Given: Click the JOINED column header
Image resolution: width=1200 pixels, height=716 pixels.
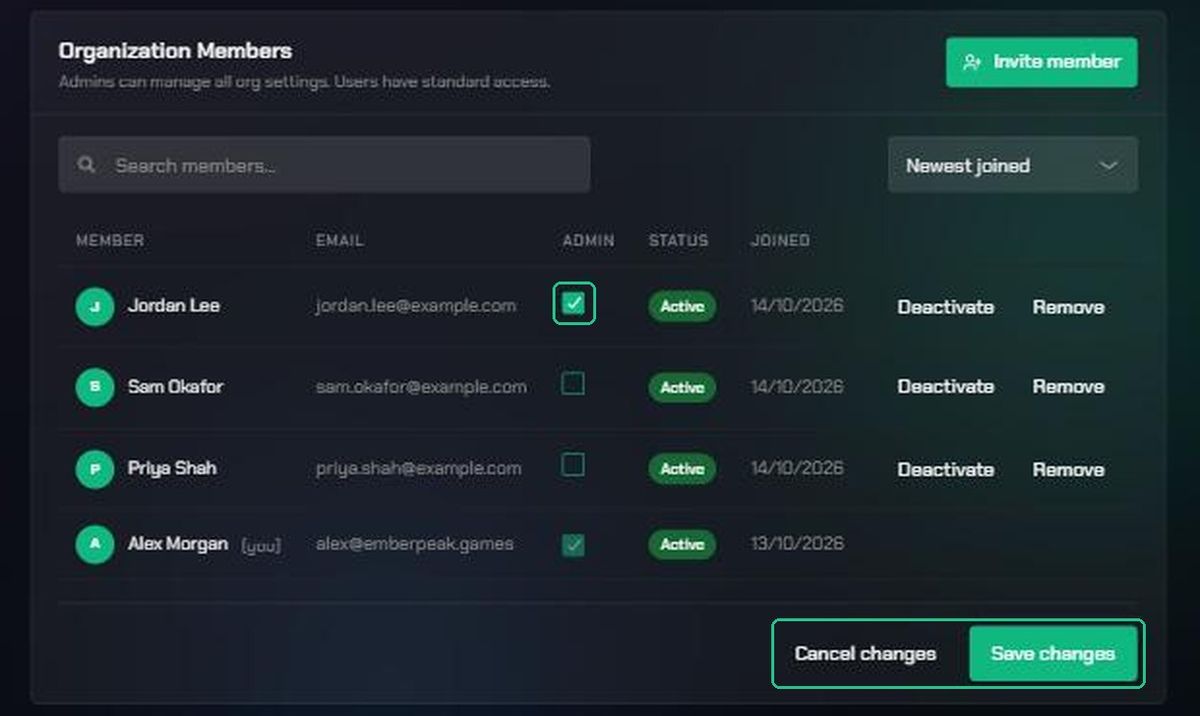Looking at the screenshot, I should [x=780, y=241].
